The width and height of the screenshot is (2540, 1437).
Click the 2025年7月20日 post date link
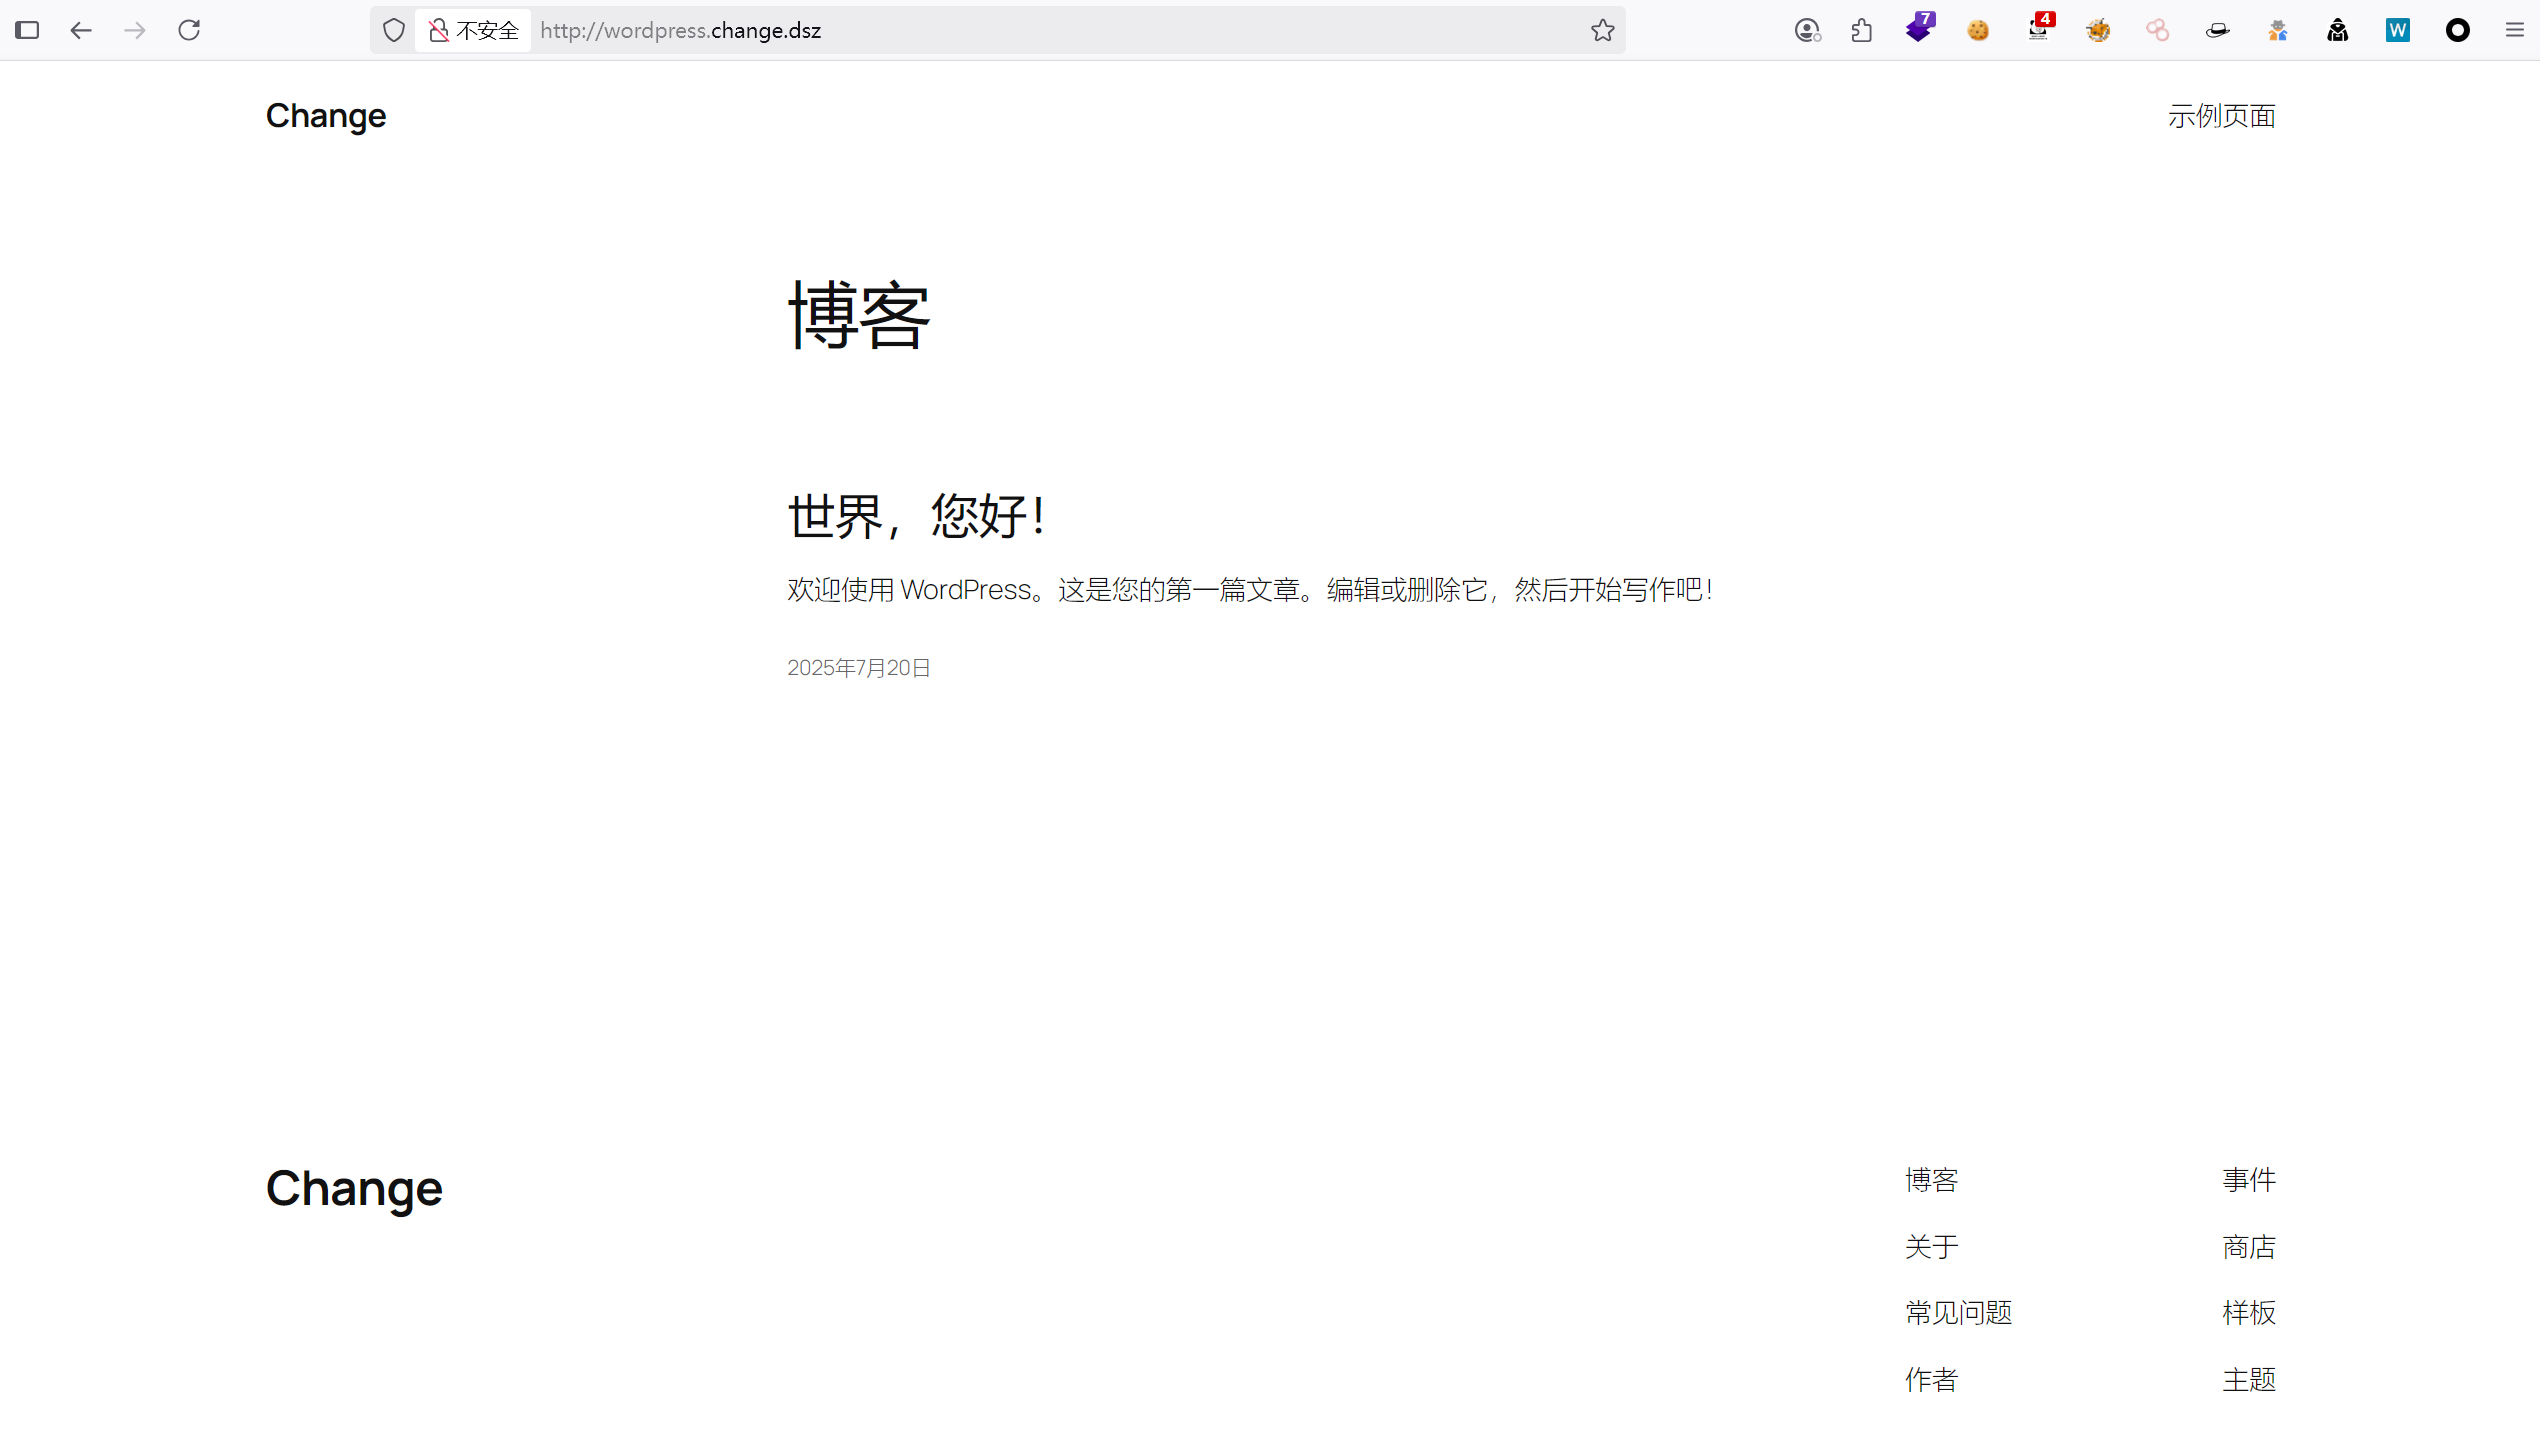[x=858, y=667]
